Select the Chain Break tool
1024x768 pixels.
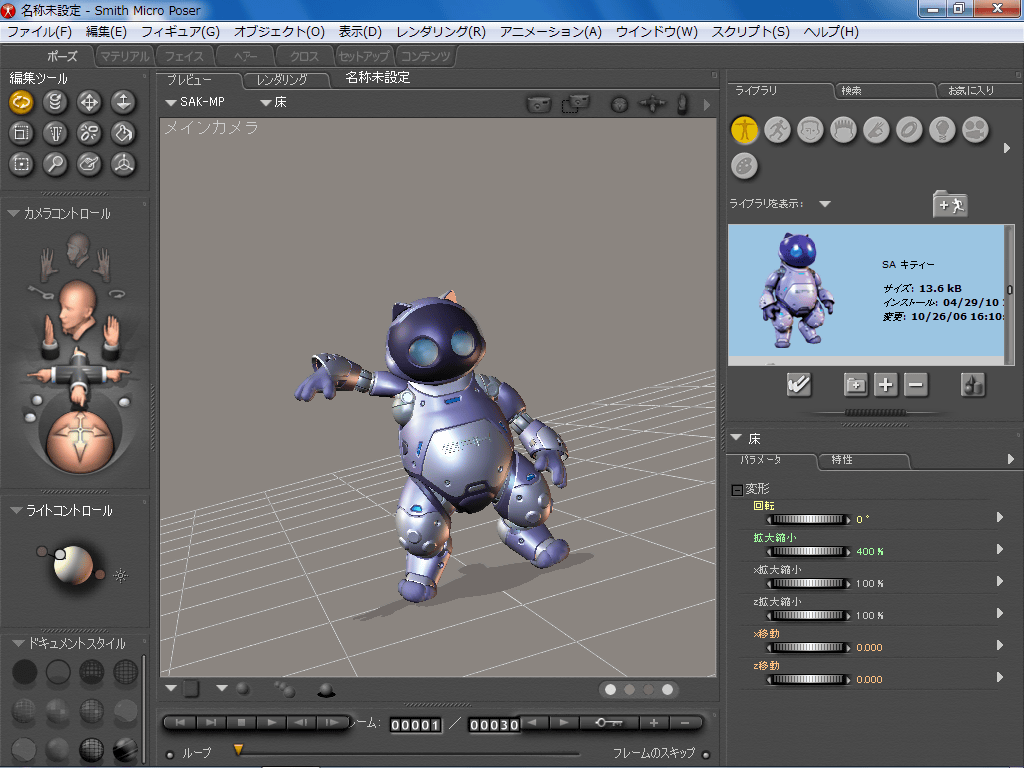(89, 133)
